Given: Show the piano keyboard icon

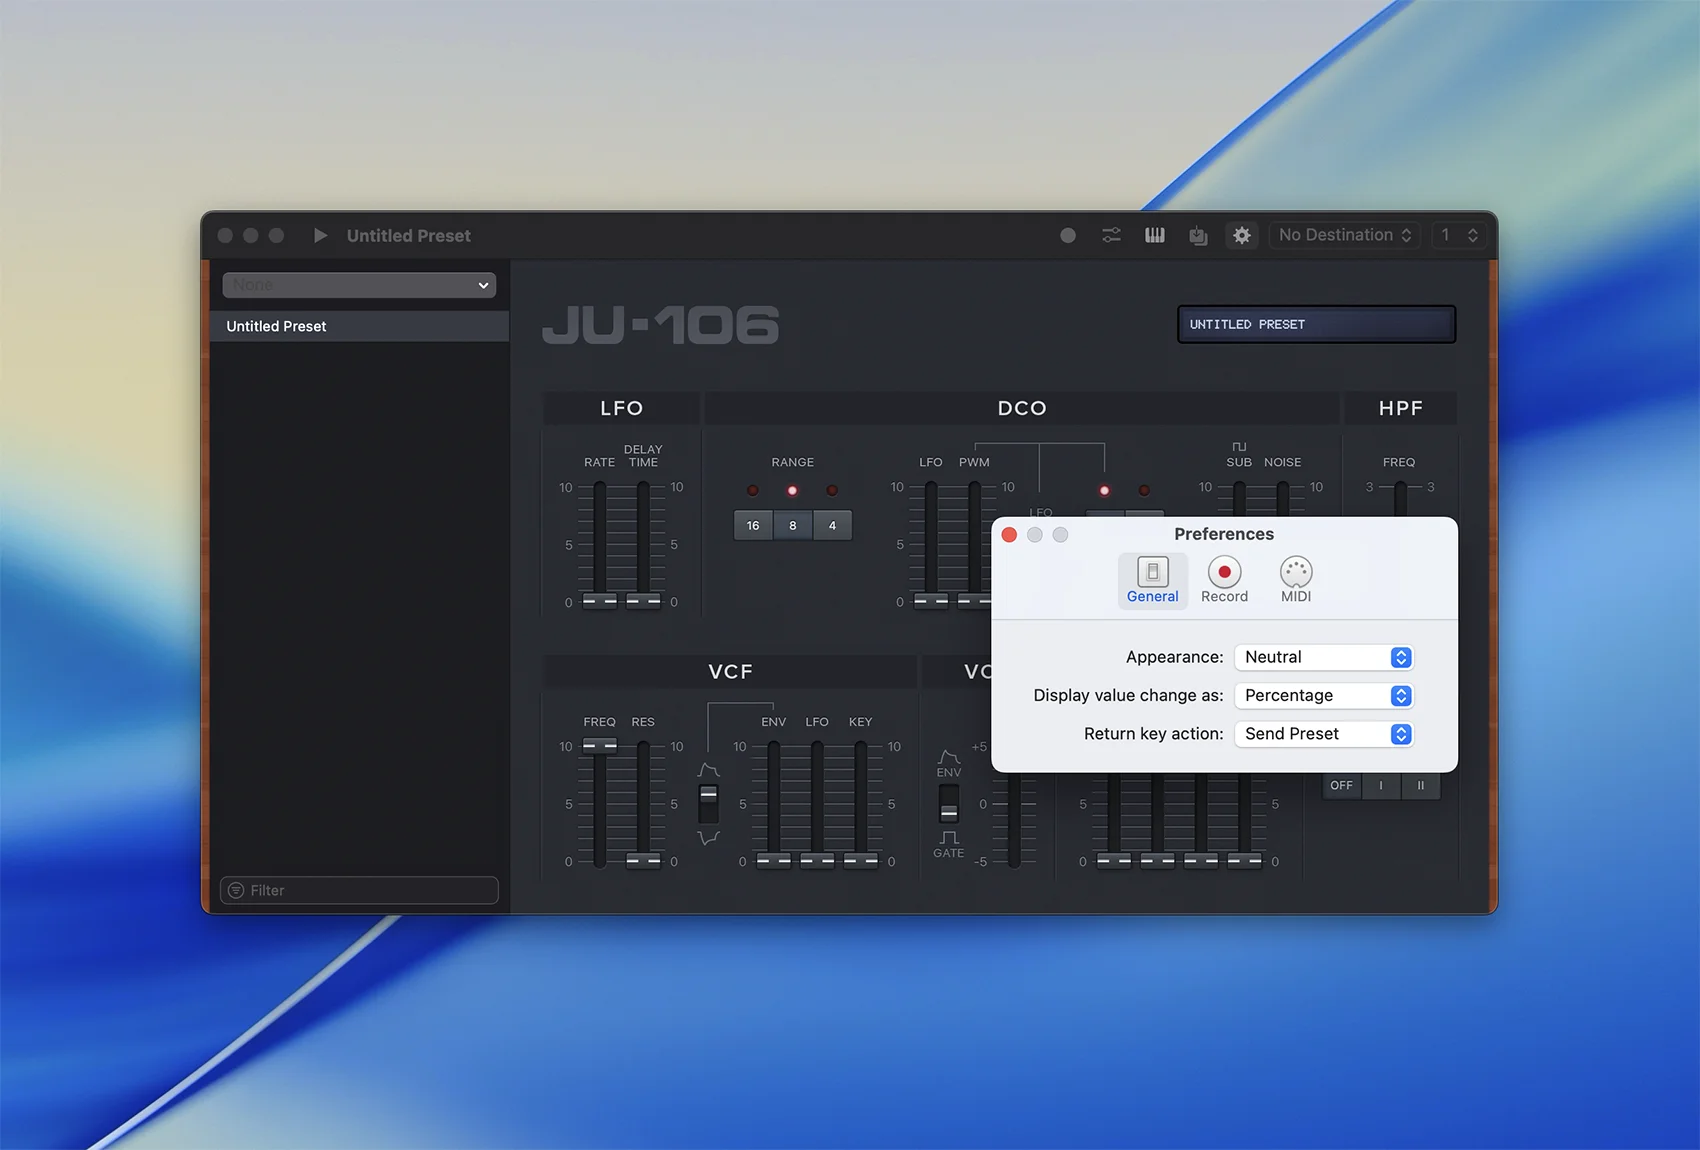Looking at the screenshot, I should [1155, 236].
